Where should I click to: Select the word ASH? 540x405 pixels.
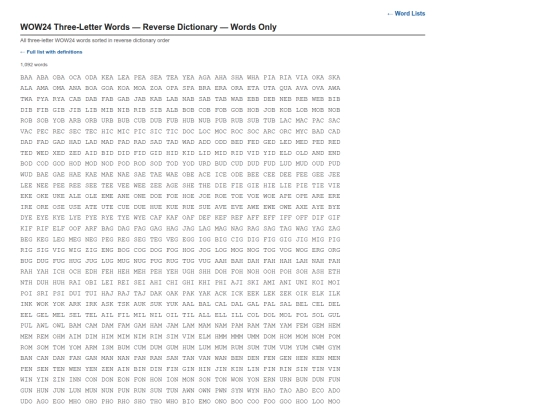318,272
